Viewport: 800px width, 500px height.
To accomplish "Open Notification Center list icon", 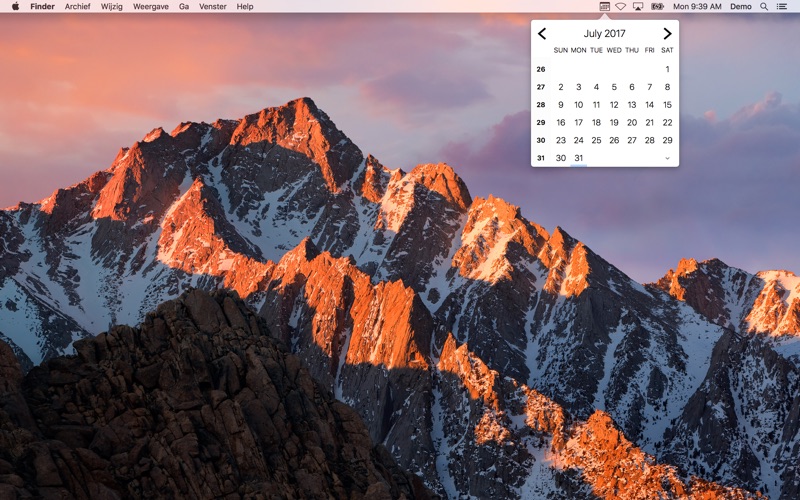I will click(782, 6).
